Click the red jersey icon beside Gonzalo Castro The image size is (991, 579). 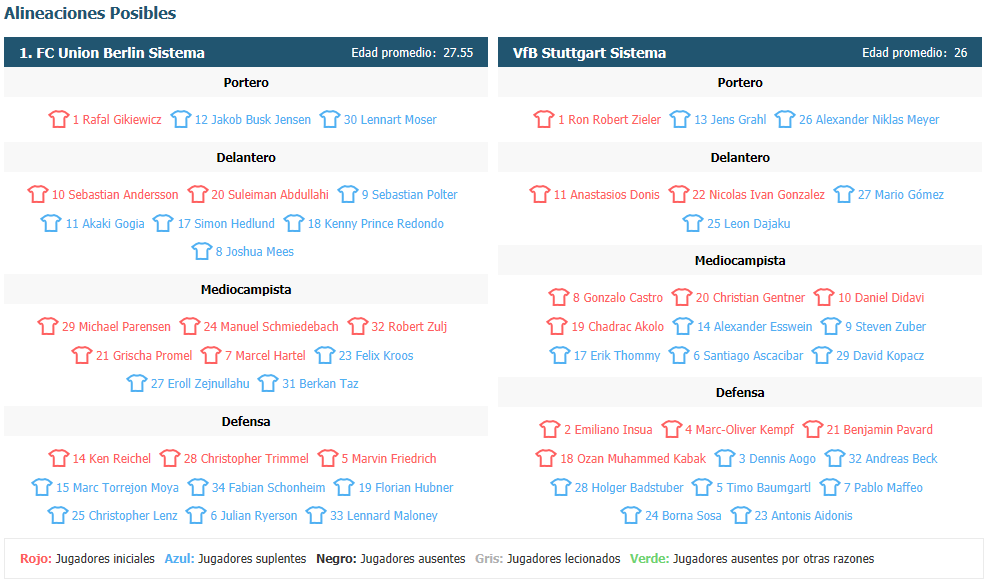[559, 297]
